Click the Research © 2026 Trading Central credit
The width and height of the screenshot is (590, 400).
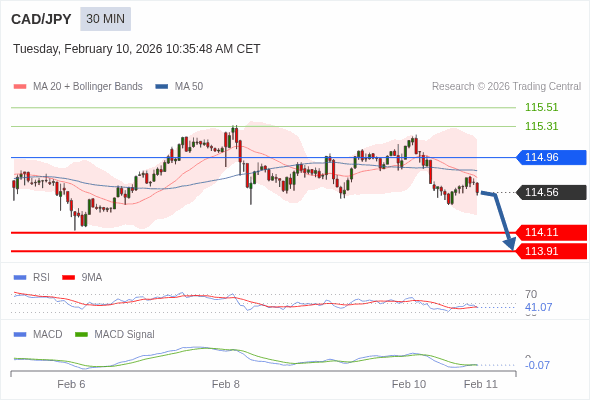pos(506,87)
